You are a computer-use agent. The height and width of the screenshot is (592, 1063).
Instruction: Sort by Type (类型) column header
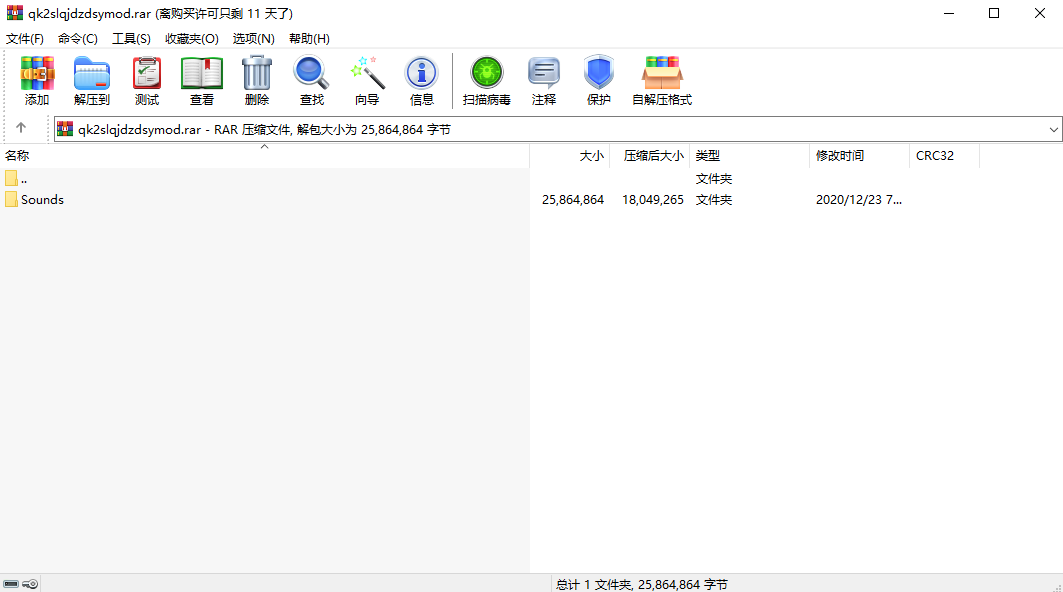coord(749,156)
